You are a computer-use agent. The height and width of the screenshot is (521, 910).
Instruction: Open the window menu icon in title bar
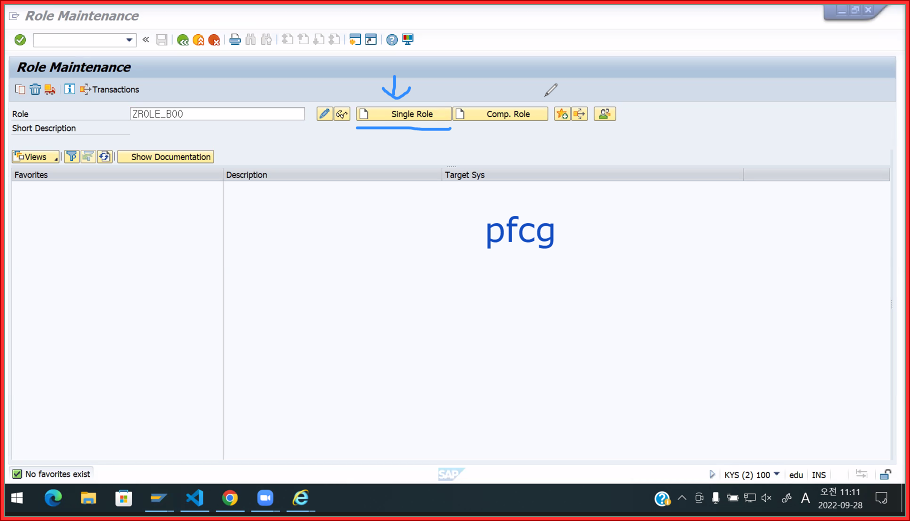[15, 16]
